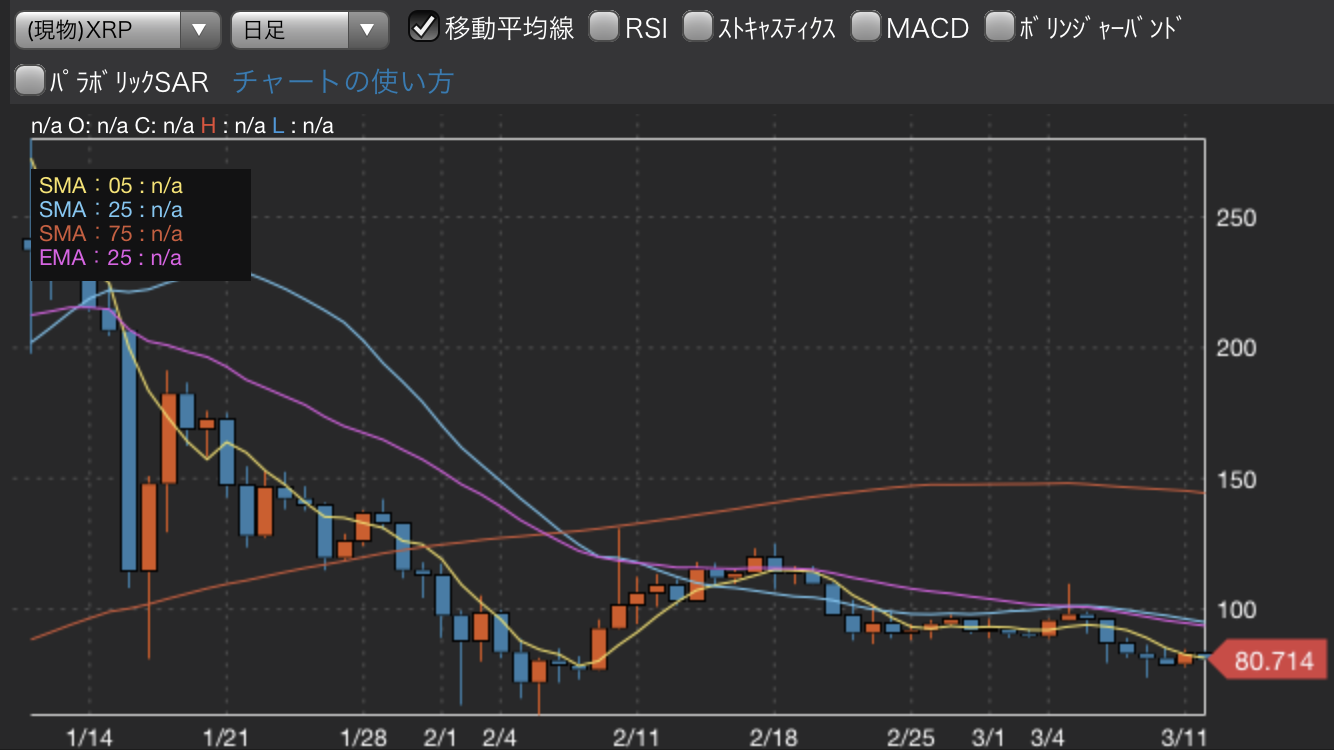
Task: Open the (現物)XRP symbol dropdown
Action: point(117,30)
